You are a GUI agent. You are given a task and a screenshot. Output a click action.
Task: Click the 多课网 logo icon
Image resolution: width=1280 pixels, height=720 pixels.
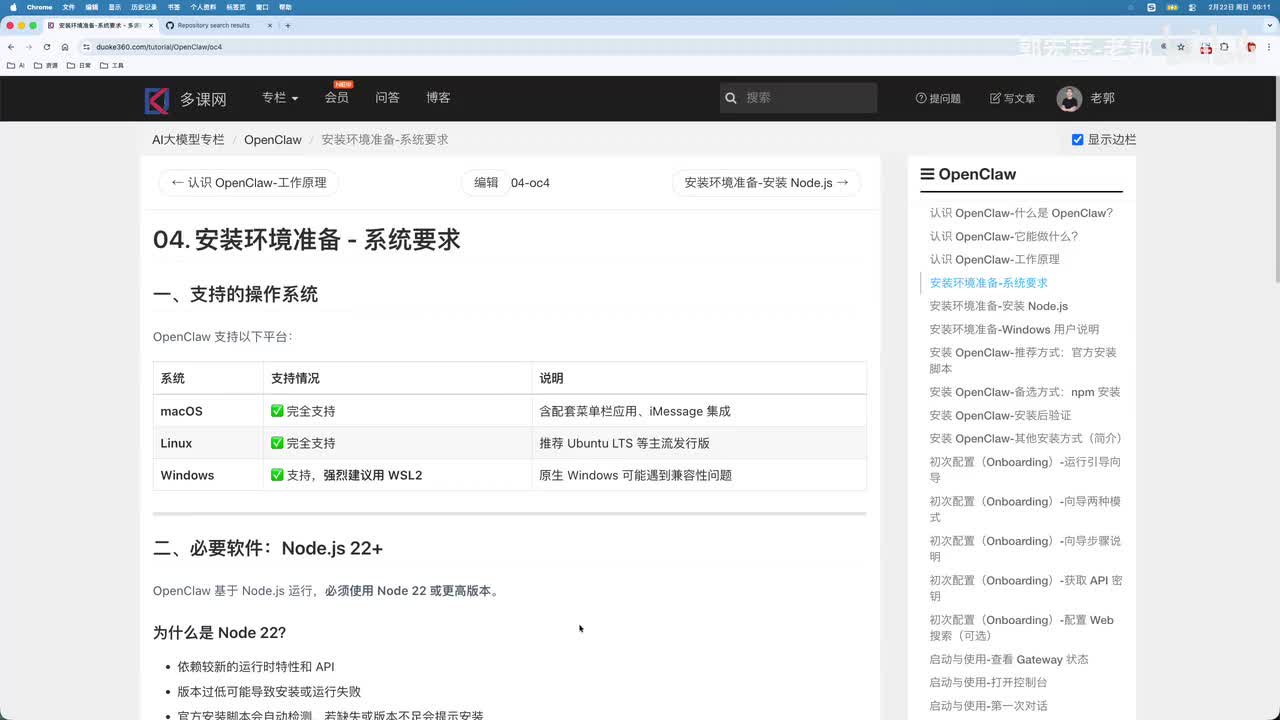point(157,99)
